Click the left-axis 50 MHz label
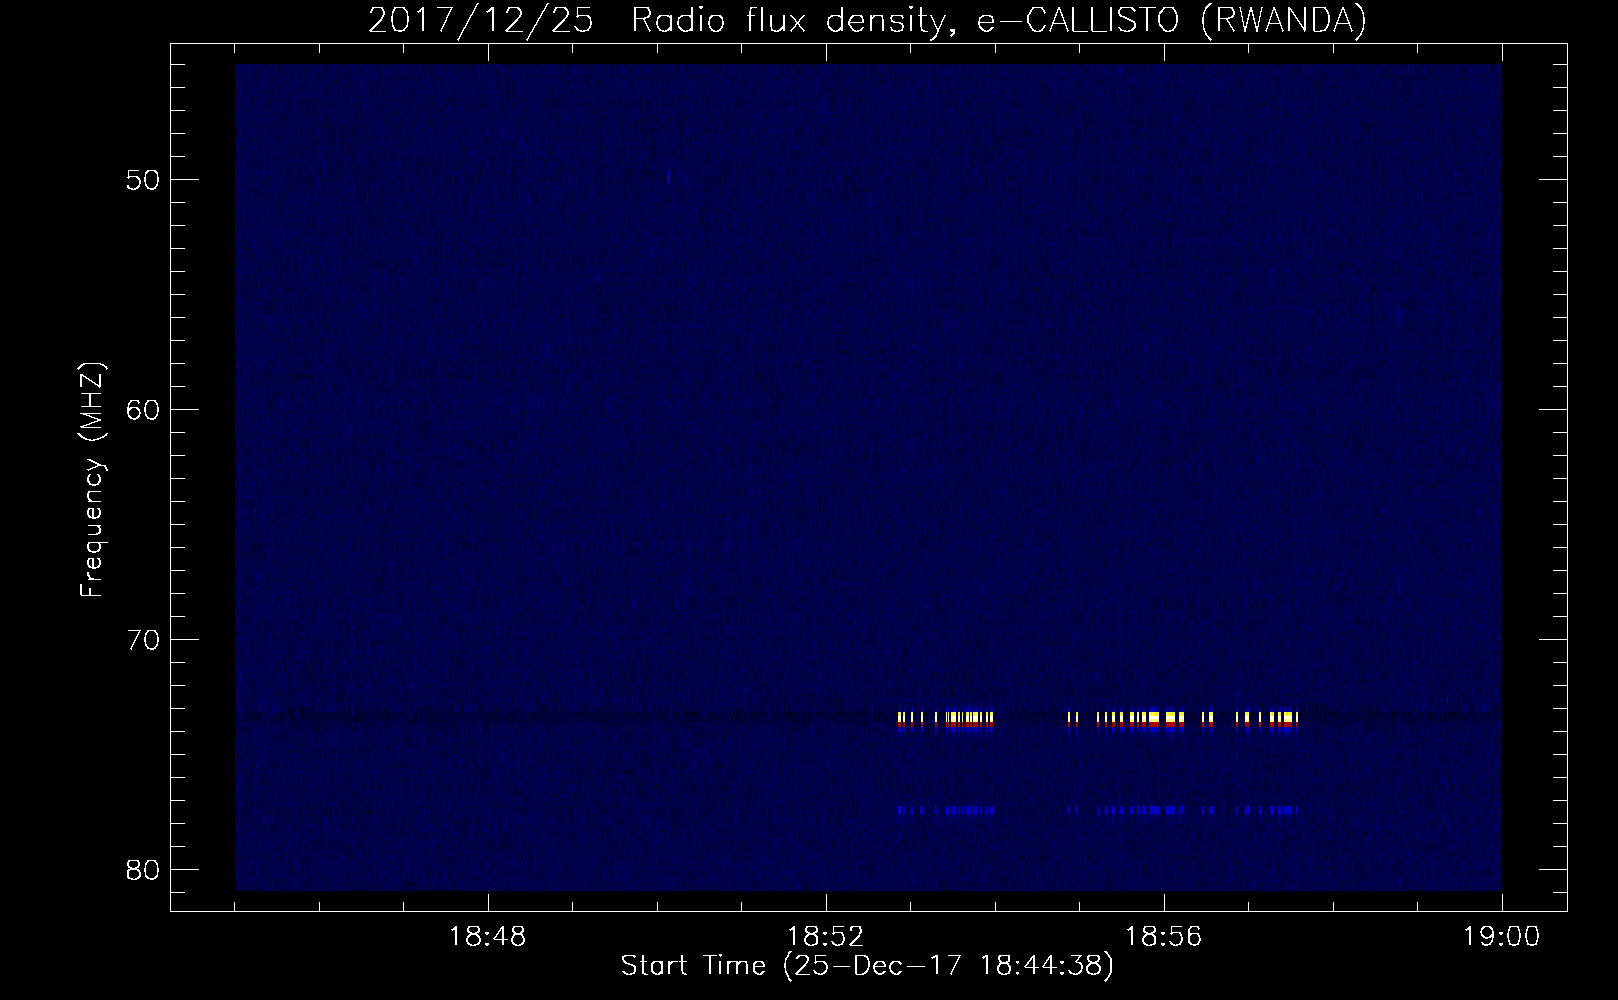This screenshot has height=1000, width=1618. tap(142, 180)
